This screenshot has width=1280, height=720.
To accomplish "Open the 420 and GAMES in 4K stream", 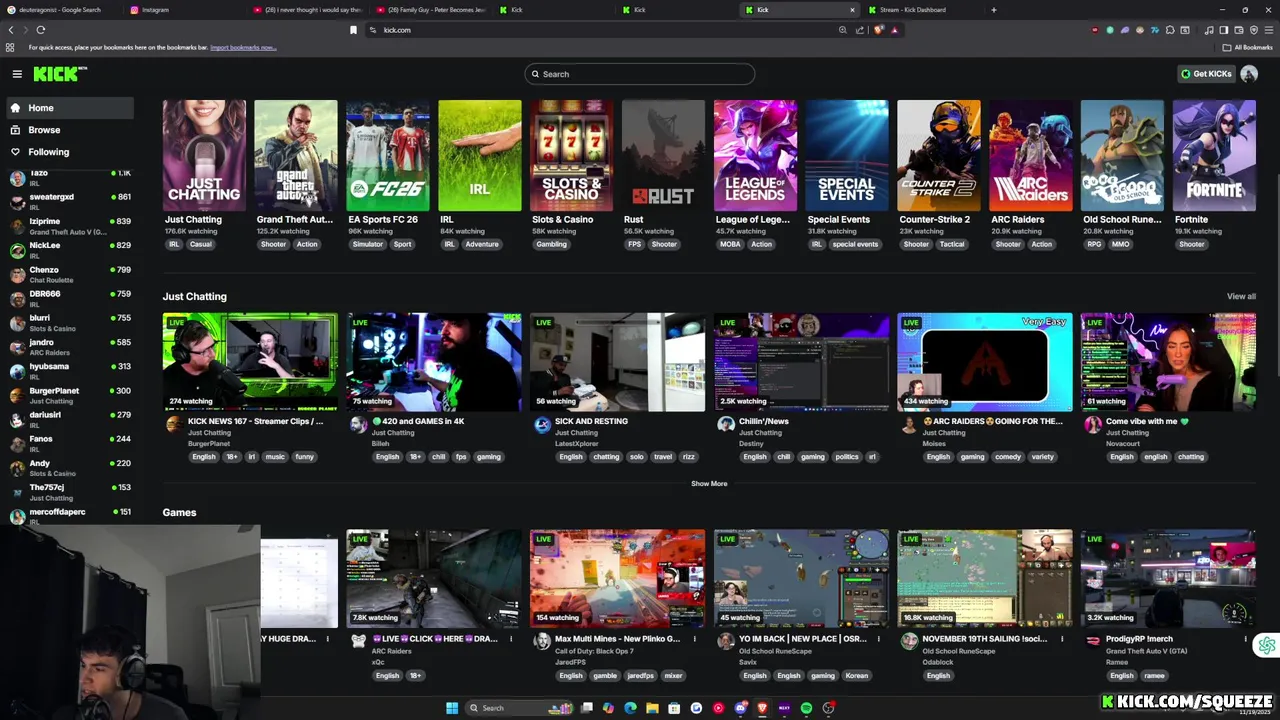I will click(x=434, y=362).
